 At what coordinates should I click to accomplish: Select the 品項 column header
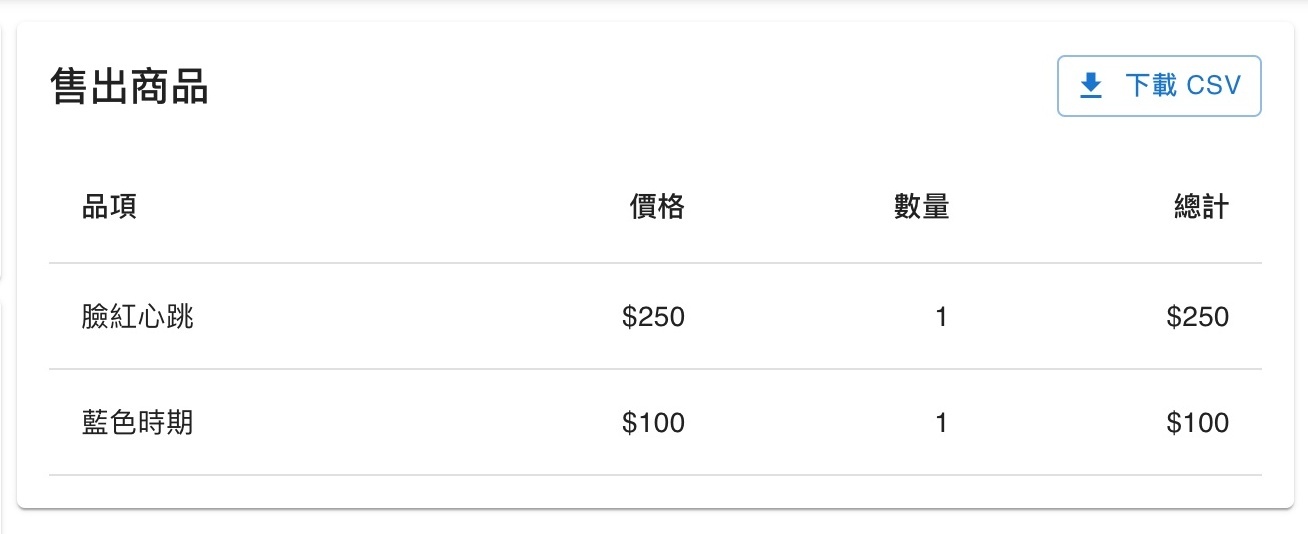pyautogui.click(x=109, y=207)
